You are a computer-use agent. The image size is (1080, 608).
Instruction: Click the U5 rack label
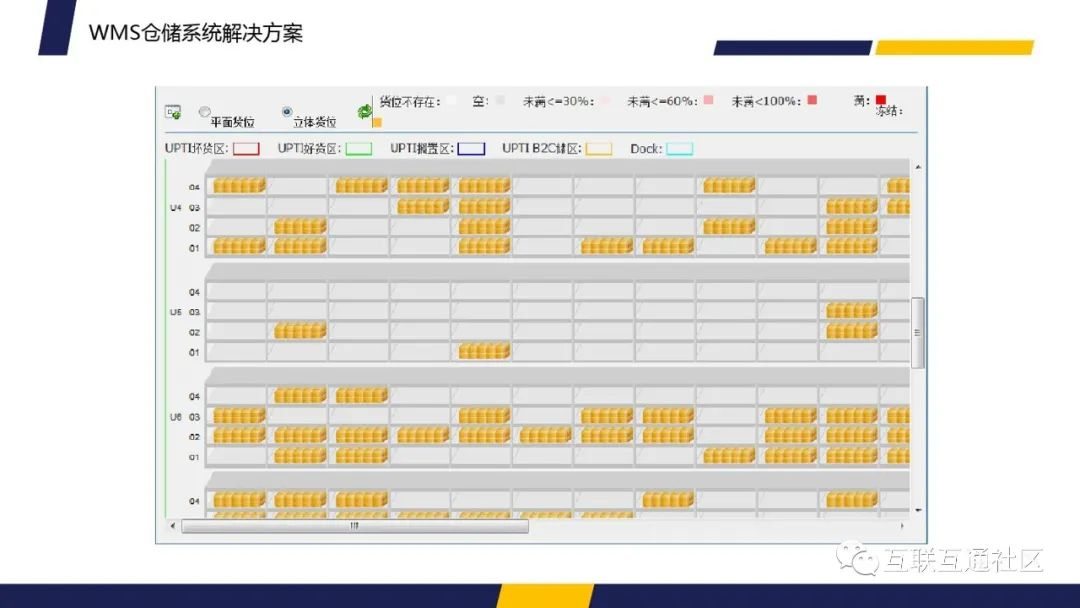[x=176, y=312]
